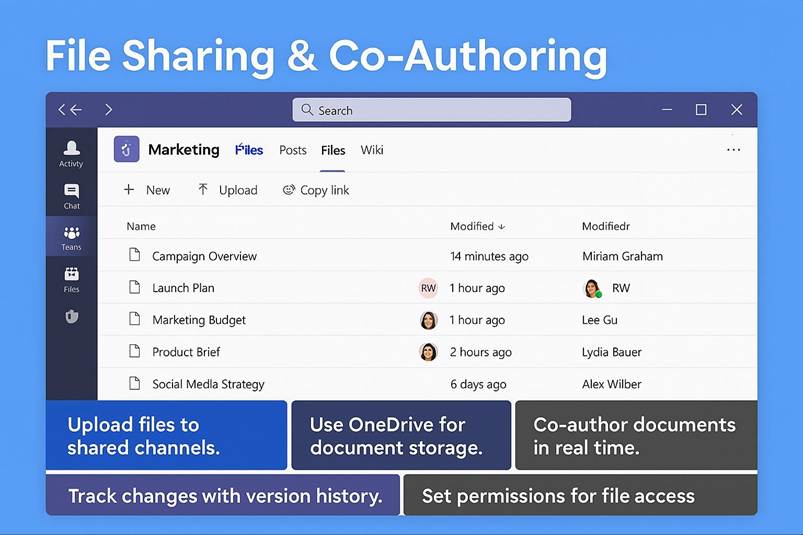Open Chat from the sidebar
The height and width of the screenshot is (535, 803).
coord(71,196)
